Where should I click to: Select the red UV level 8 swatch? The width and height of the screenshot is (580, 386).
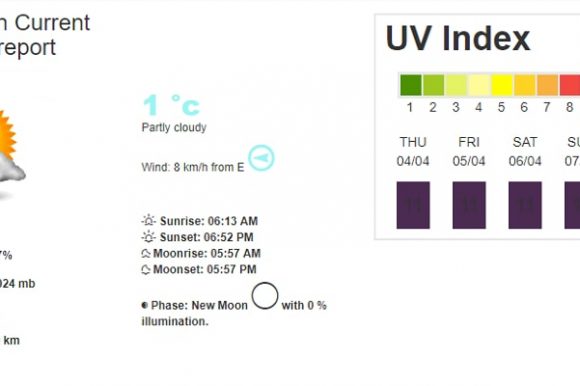pyautogui.click(x=570, y=85)
